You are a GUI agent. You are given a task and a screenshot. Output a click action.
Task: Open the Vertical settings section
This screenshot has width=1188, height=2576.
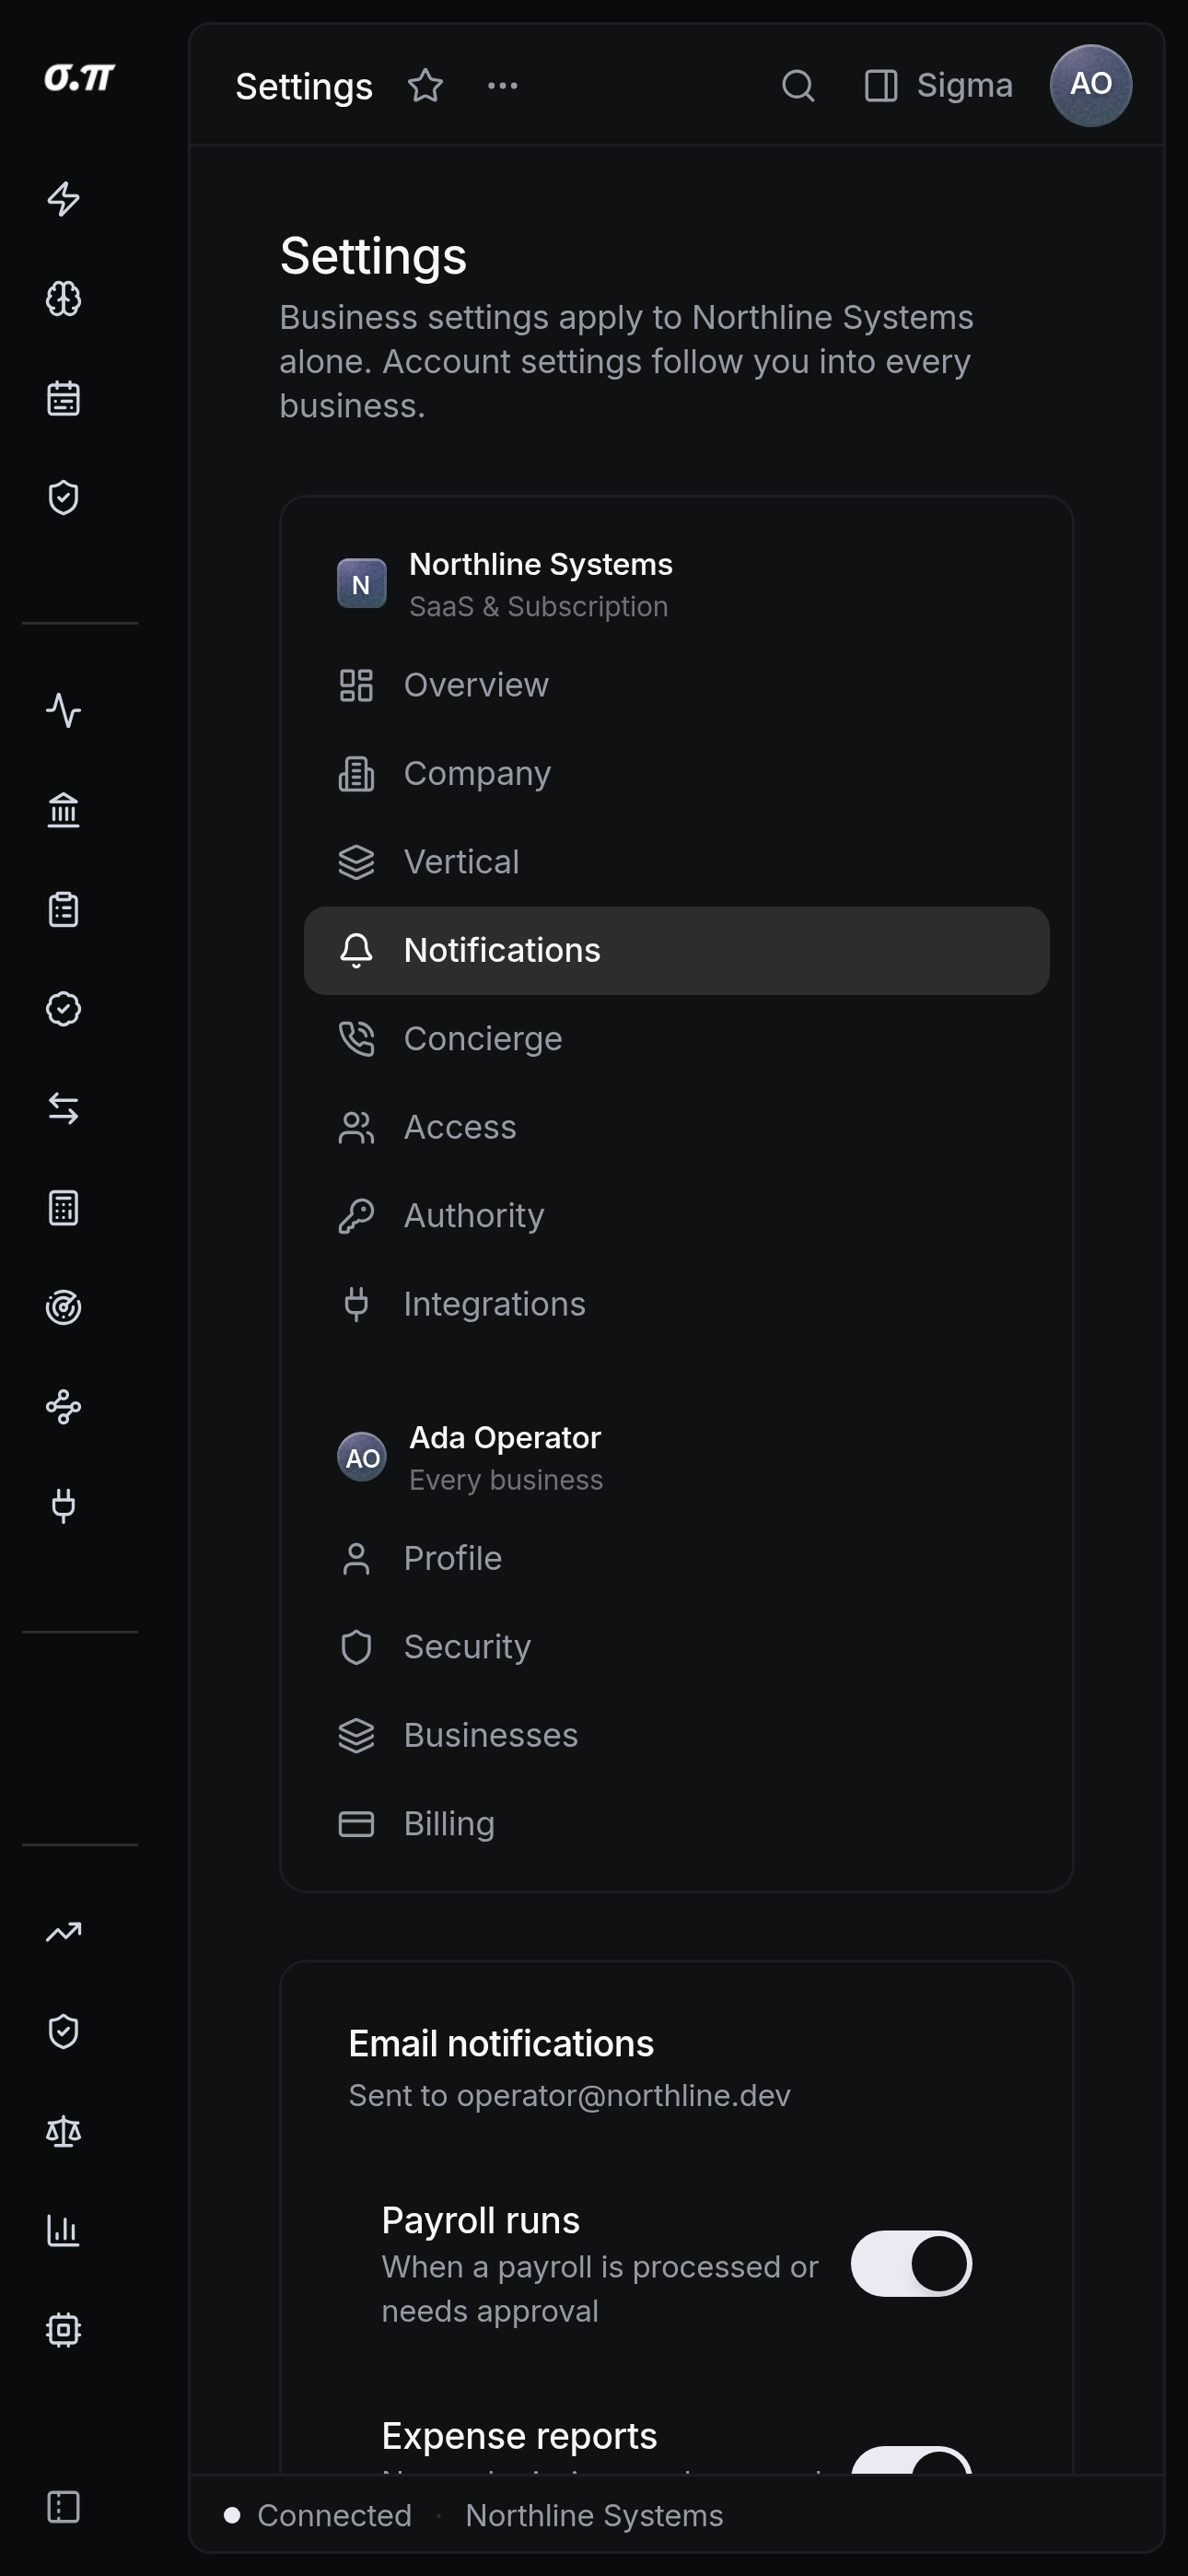pos(676,862)
